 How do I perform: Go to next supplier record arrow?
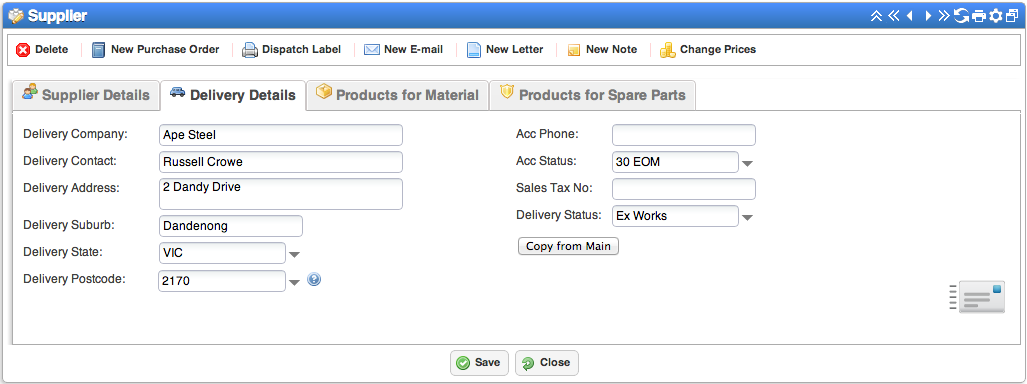pos(927,16)
